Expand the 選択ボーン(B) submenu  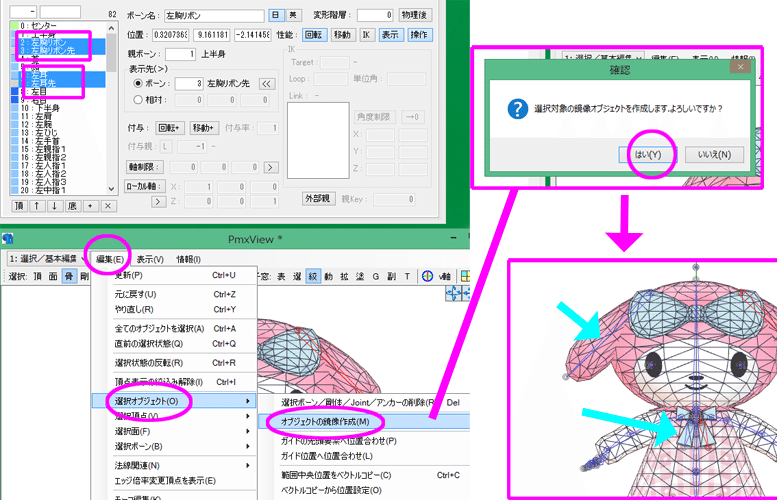174,446
